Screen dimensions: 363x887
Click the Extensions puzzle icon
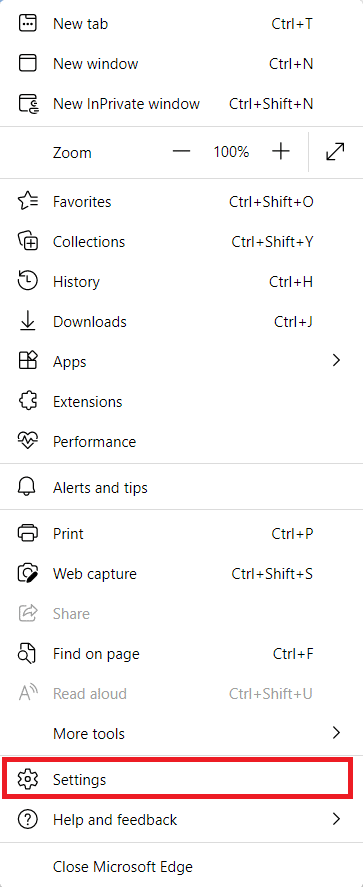point(27,402)
